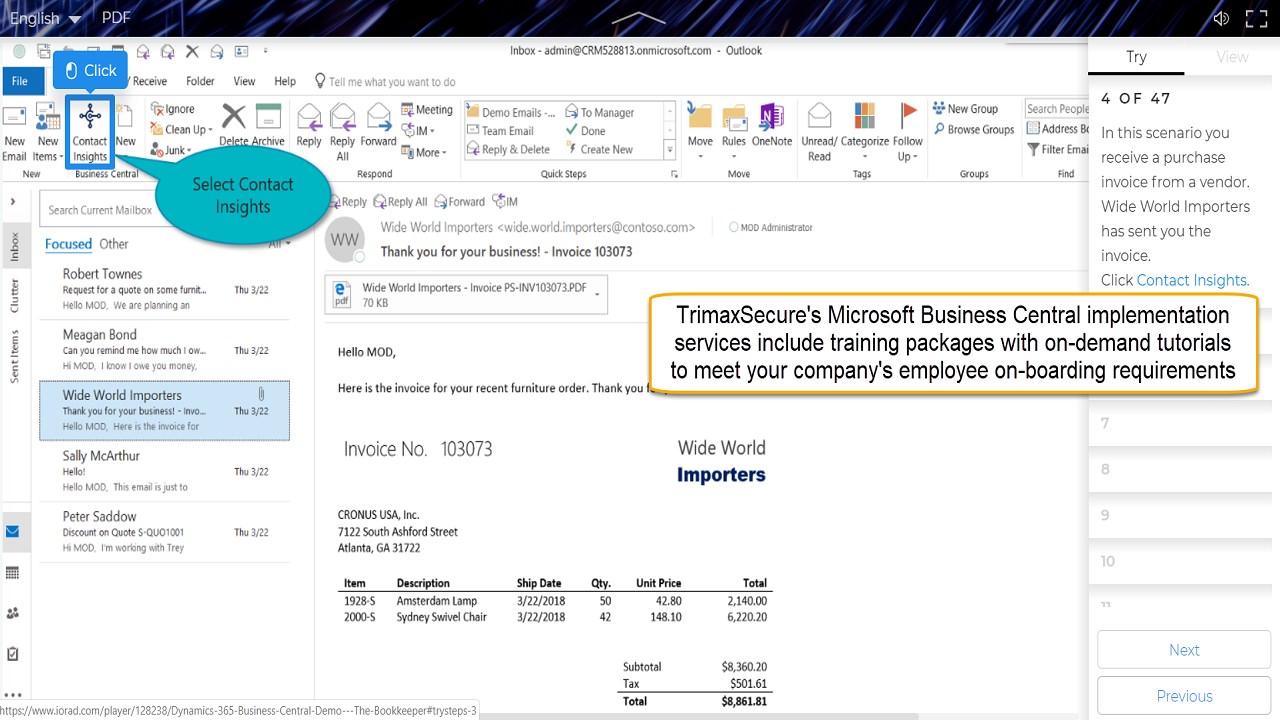Open the Address Book

tap(1058, 128)
